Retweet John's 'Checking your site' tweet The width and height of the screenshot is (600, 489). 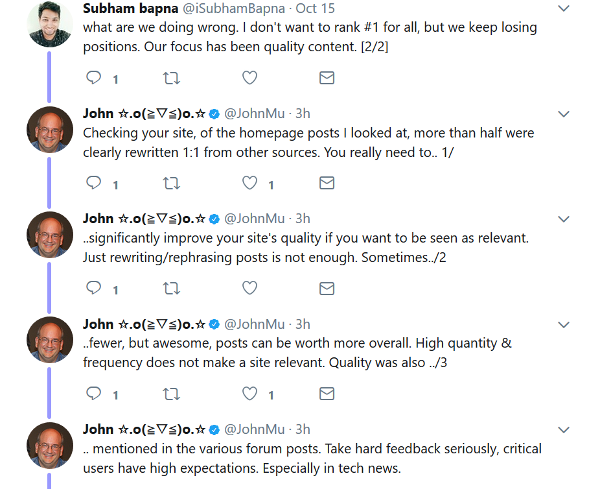click(x=173, y=183)
